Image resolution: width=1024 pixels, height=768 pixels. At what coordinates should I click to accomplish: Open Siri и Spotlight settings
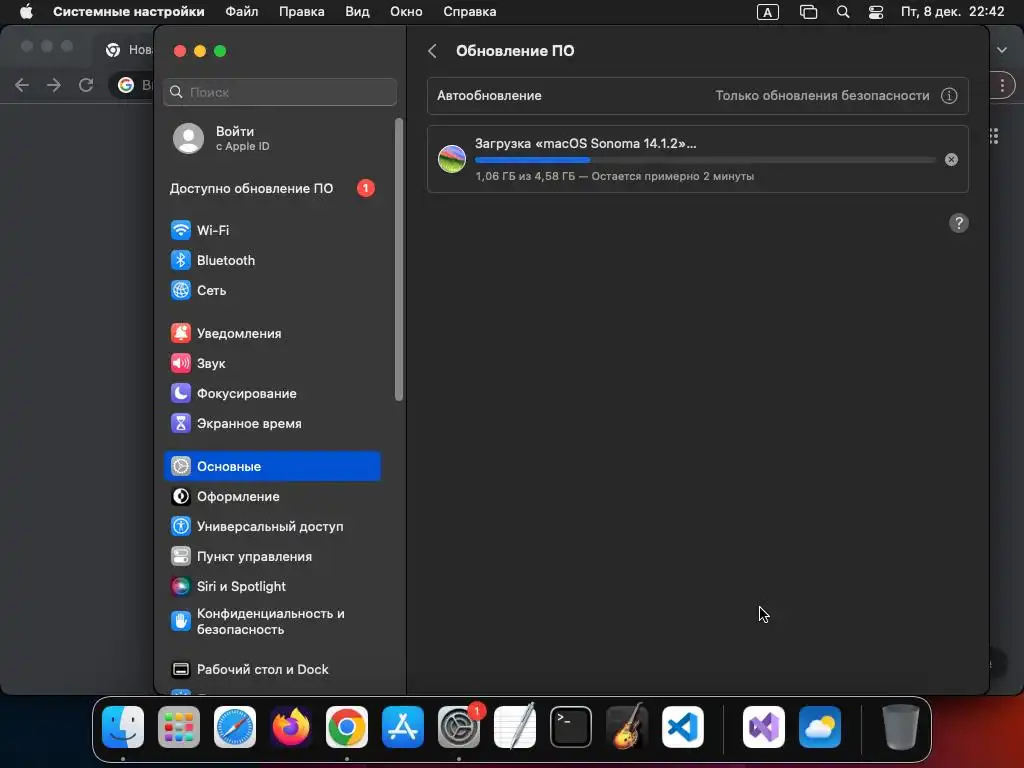point(272,586)
